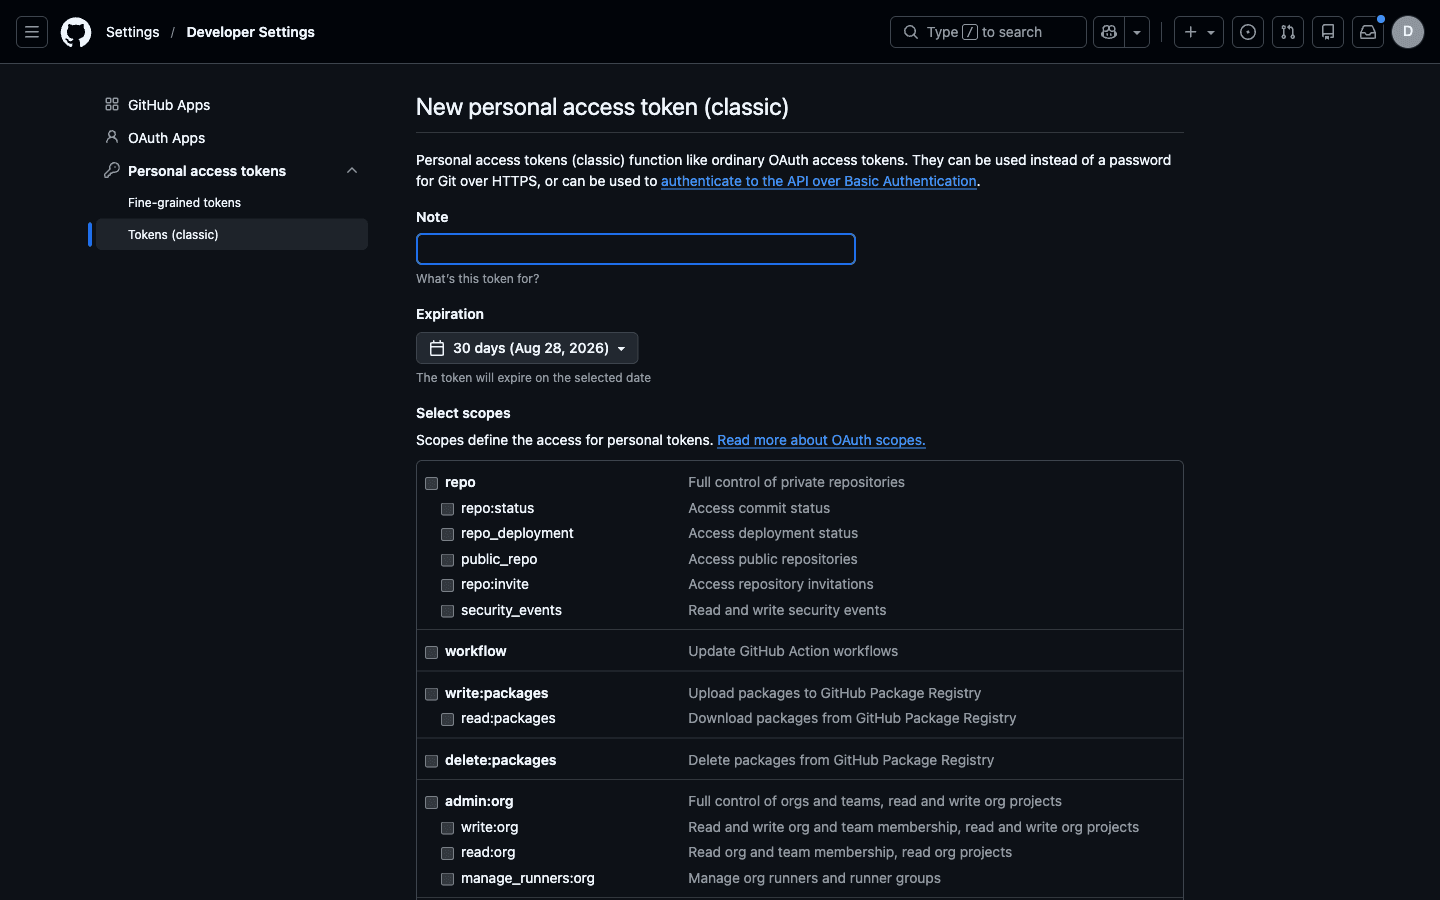Check the repo_deployment checkbox

click(x=448, y=534)
